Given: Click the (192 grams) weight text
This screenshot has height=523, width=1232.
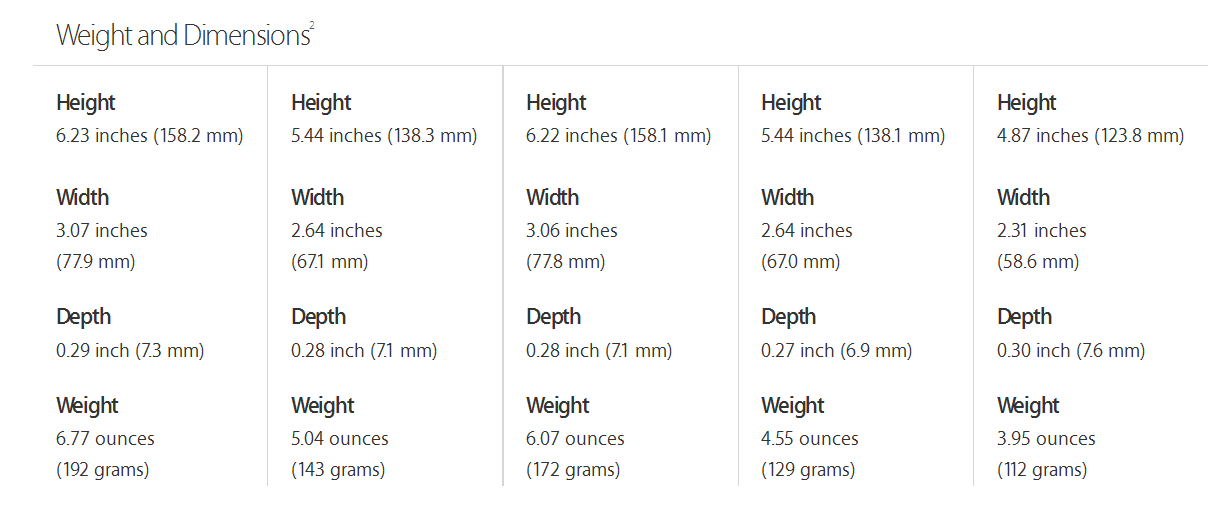Looking at the screenshot, I should click(102, 469).
